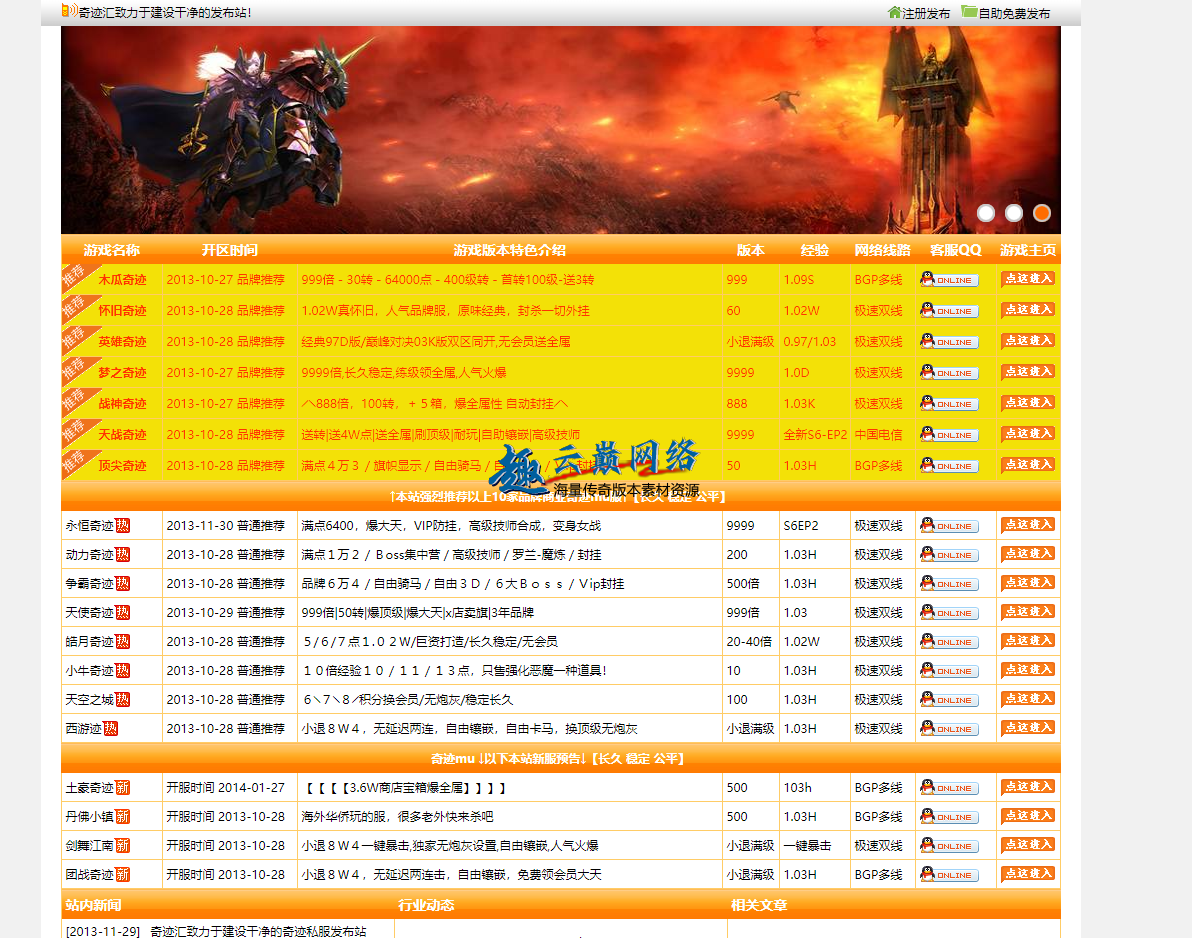Open the 木瓜奇迹 game name link
This screenshot has height=938, width=1192.
[122, 280]
